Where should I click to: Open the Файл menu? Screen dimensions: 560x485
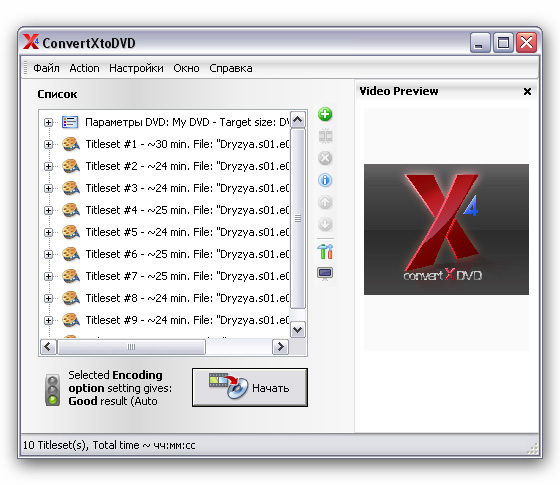[46, 68]
